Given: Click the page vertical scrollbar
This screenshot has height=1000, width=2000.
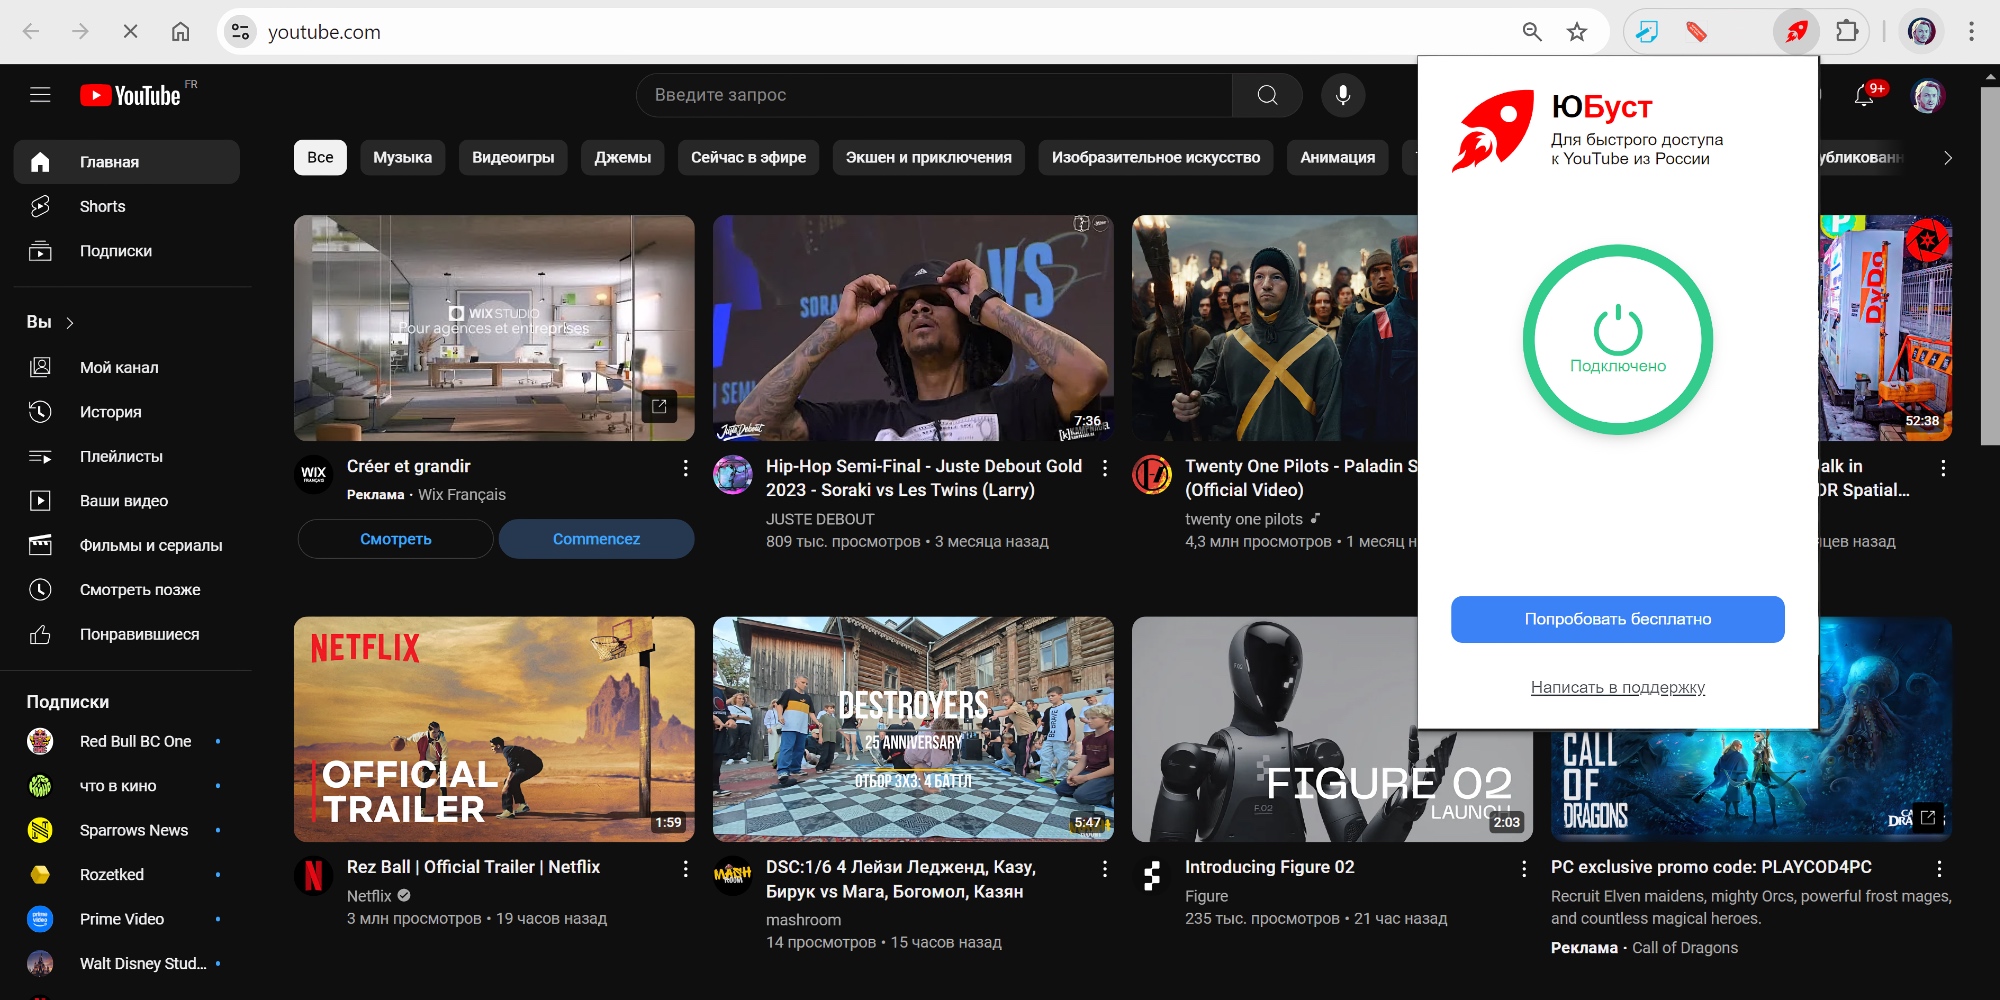Looking at the screenshot, I should [1990, 265].
